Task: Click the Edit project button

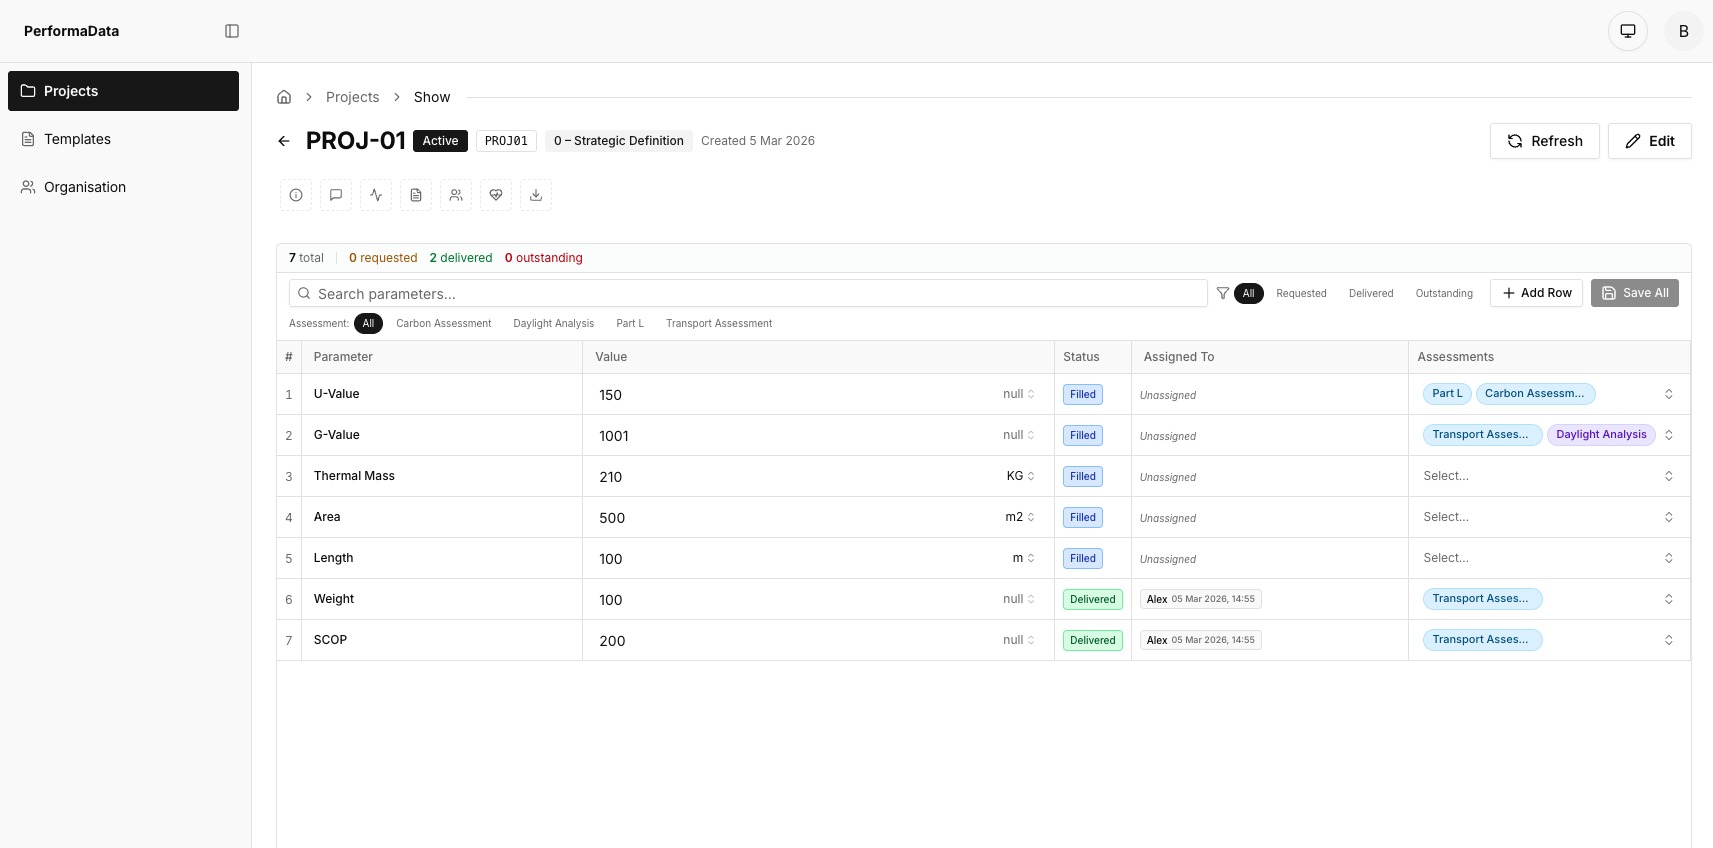Action: tap(1650, 141)
